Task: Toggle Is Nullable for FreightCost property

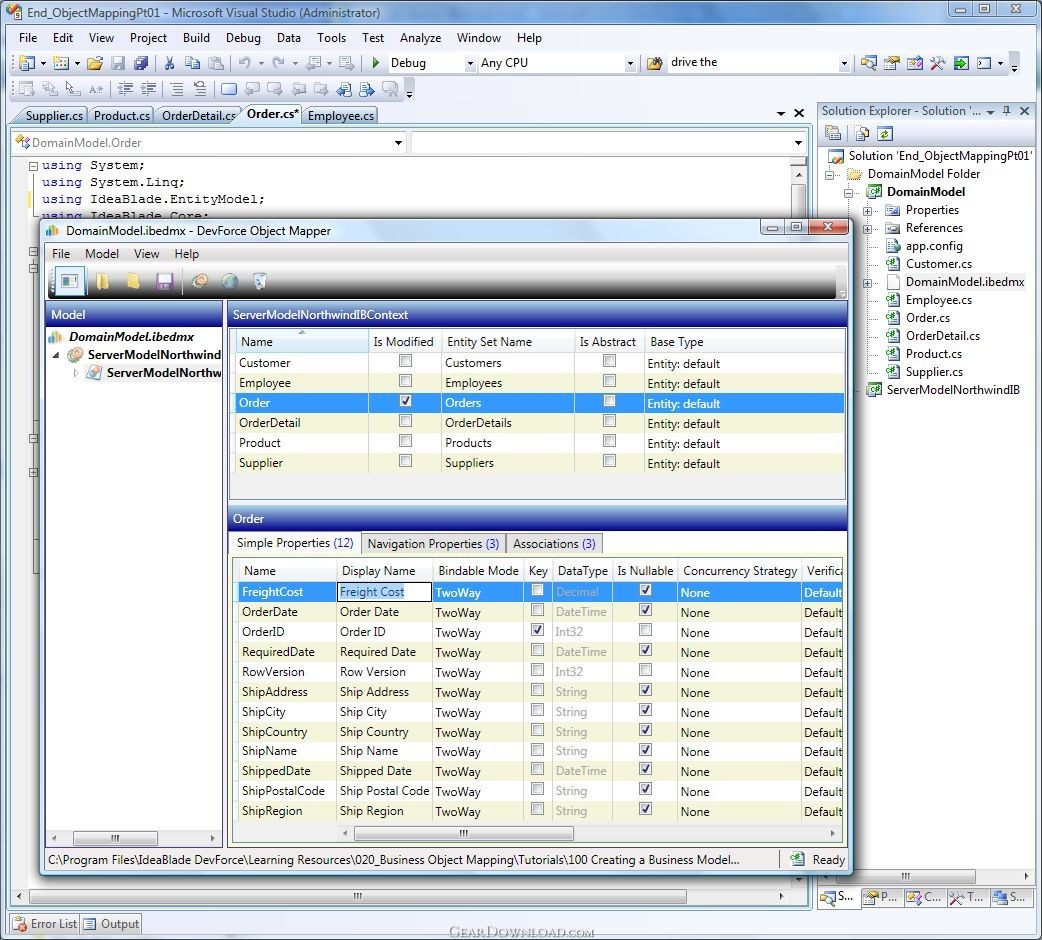Action: tap(645, 590)
